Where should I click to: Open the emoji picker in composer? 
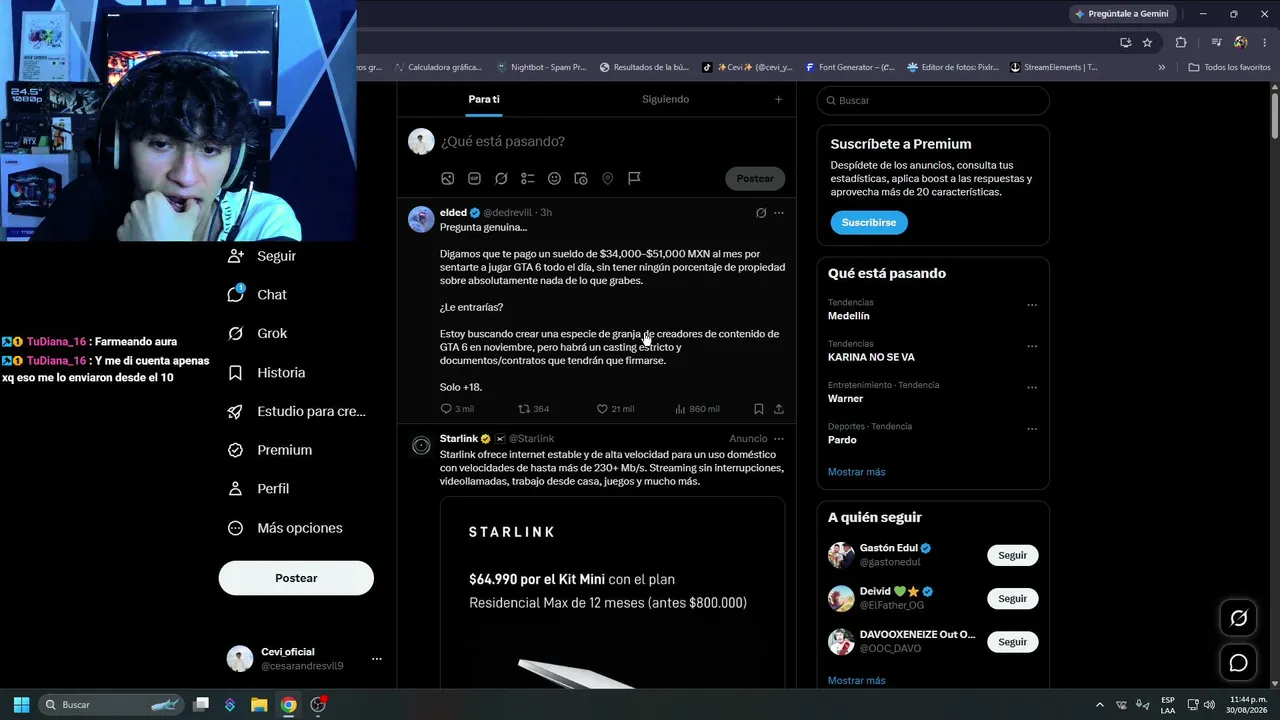(x=554, y=178)
